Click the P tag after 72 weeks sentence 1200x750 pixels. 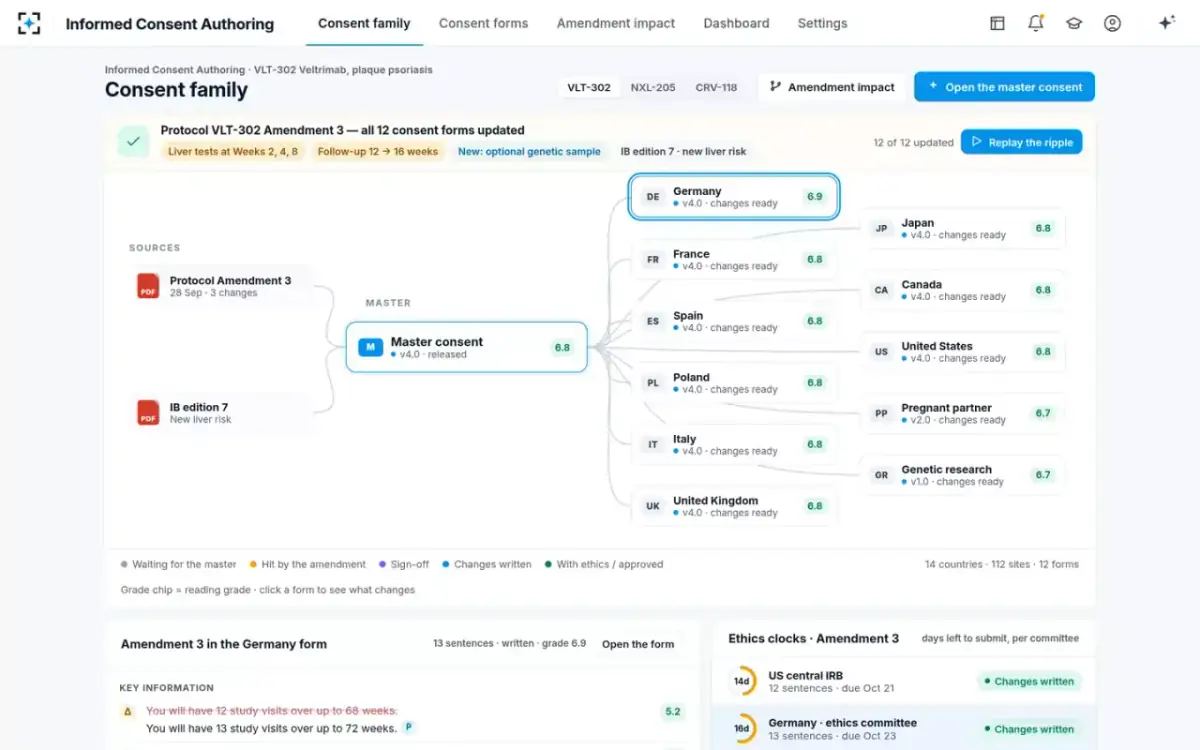click(x=409, y=727)
